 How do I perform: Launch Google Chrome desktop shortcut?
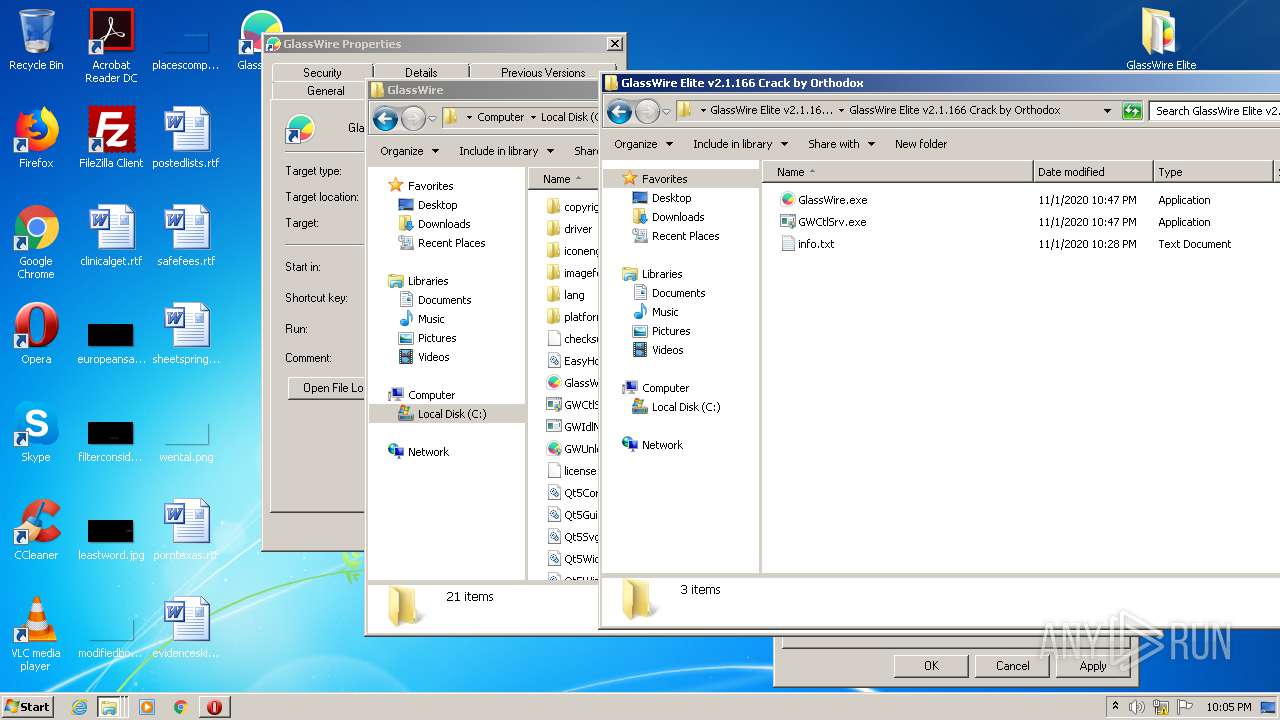(x=36, y=242)
